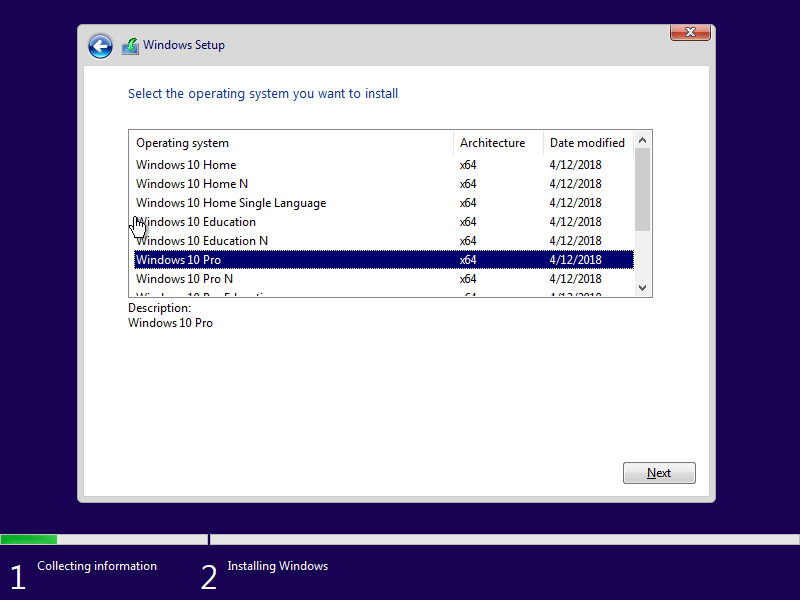Go back using the blue arrow button
Image resolution: width=800 pixels, height=600 pixels.
(x=100, y=46)
